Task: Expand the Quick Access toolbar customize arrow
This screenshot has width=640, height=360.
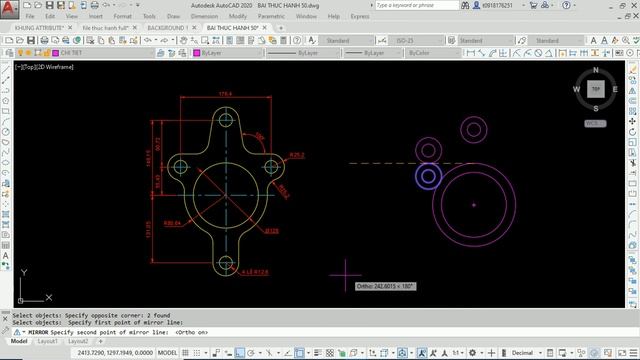Action: [137, 5]
